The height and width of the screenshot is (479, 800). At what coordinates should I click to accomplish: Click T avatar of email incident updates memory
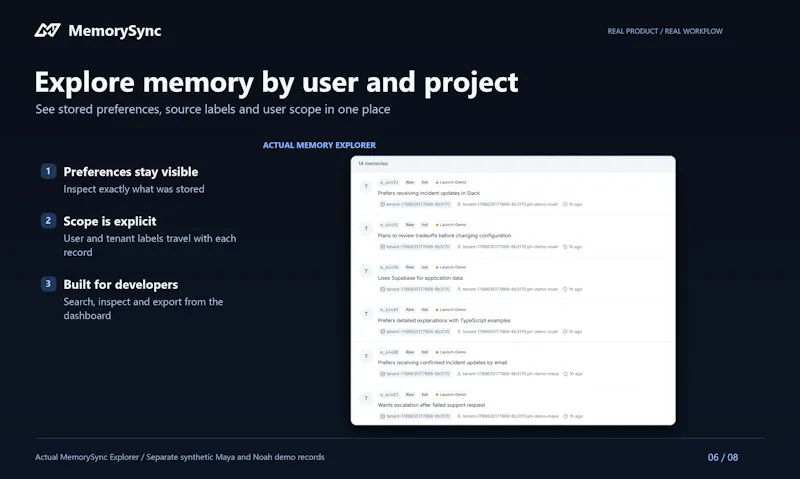pyautogui.click(x=366, y=356)
